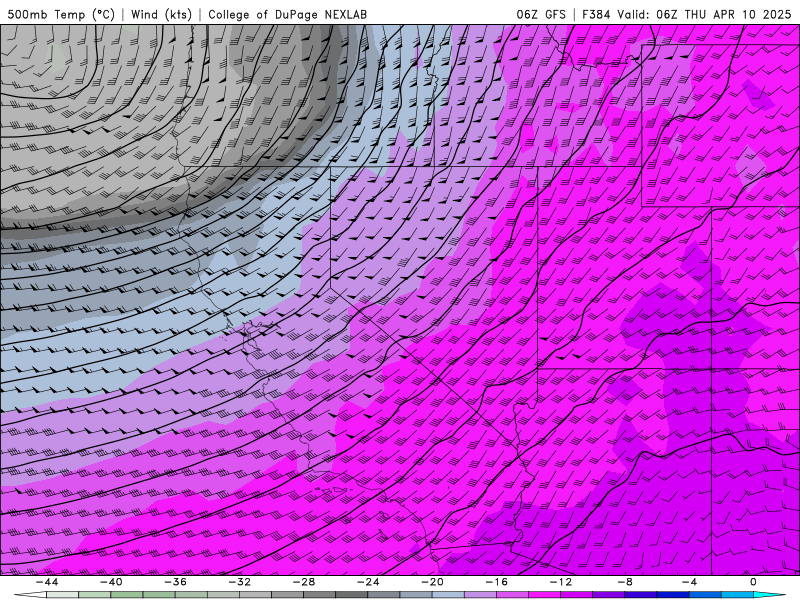Click the -40 color bar label
The width and height of the screenshot is (800, 600).
point(111,582)
